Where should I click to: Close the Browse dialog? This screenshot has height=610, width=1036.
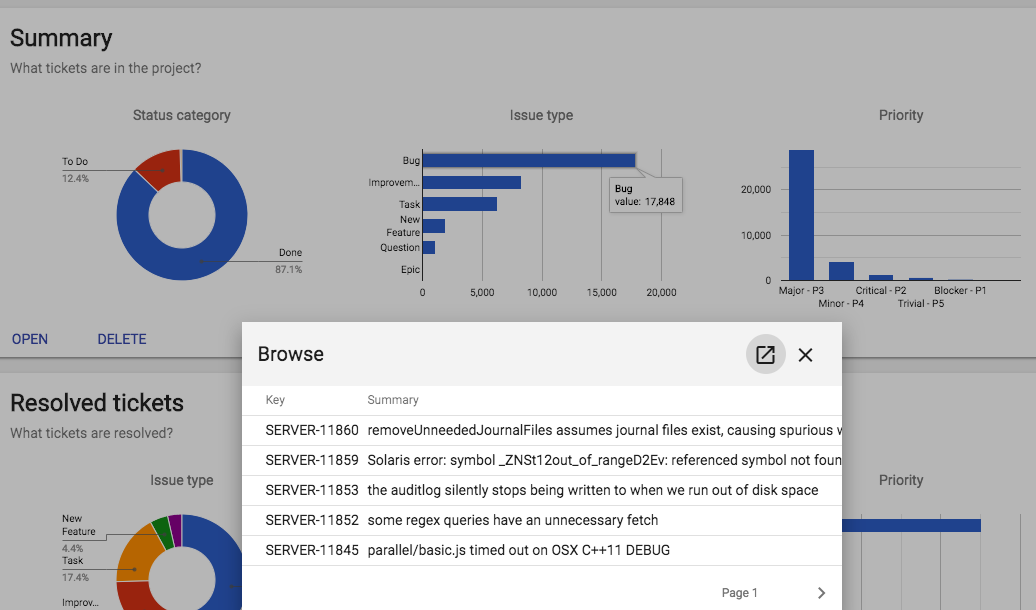click(806, 355)
